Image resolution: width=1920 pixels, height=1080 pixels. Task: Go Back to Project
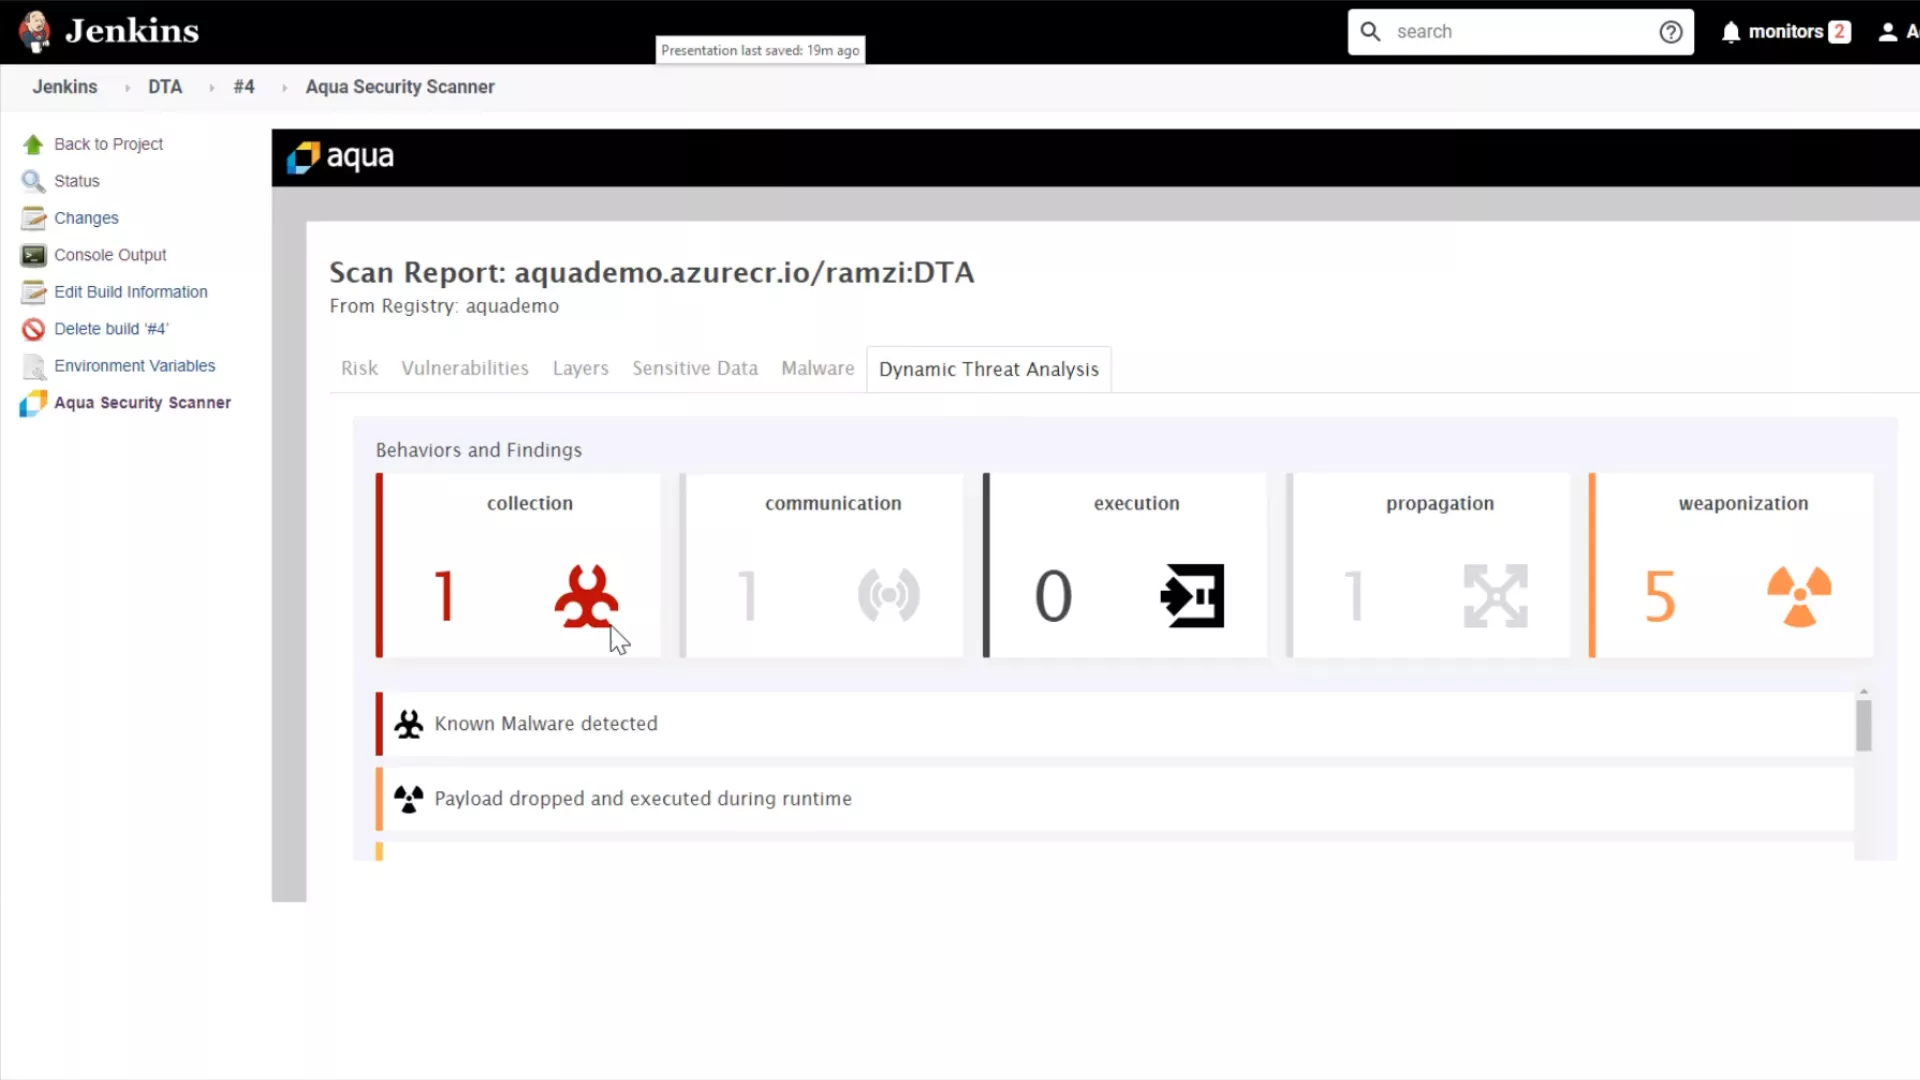(108, 144)
